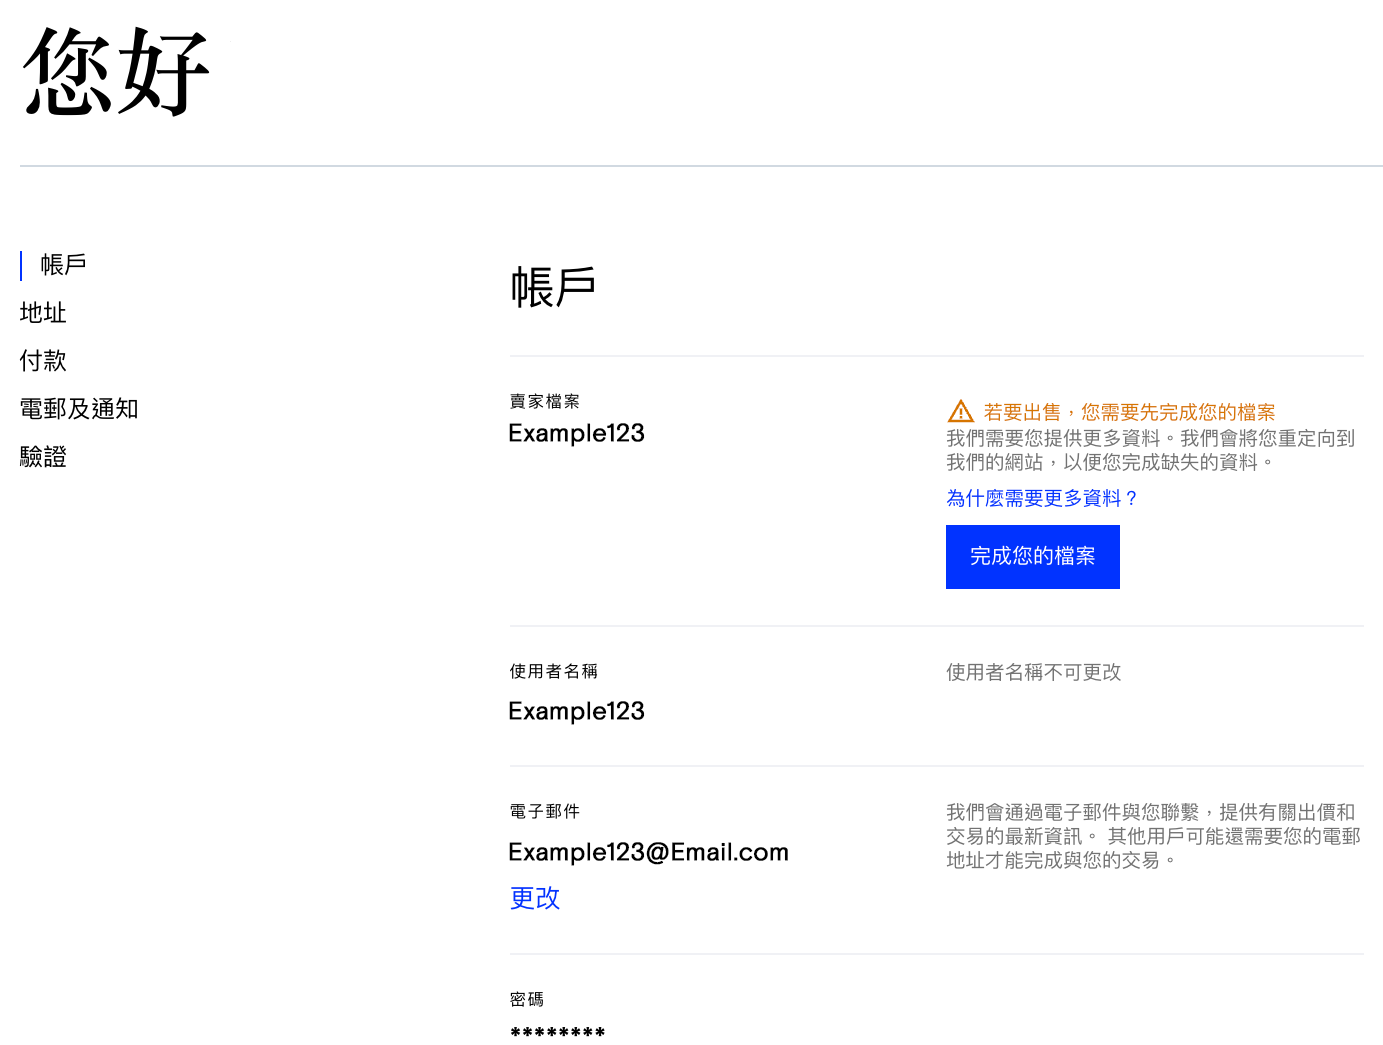
Task: Click the 密碼 field label
Action: pos(527,1000)
